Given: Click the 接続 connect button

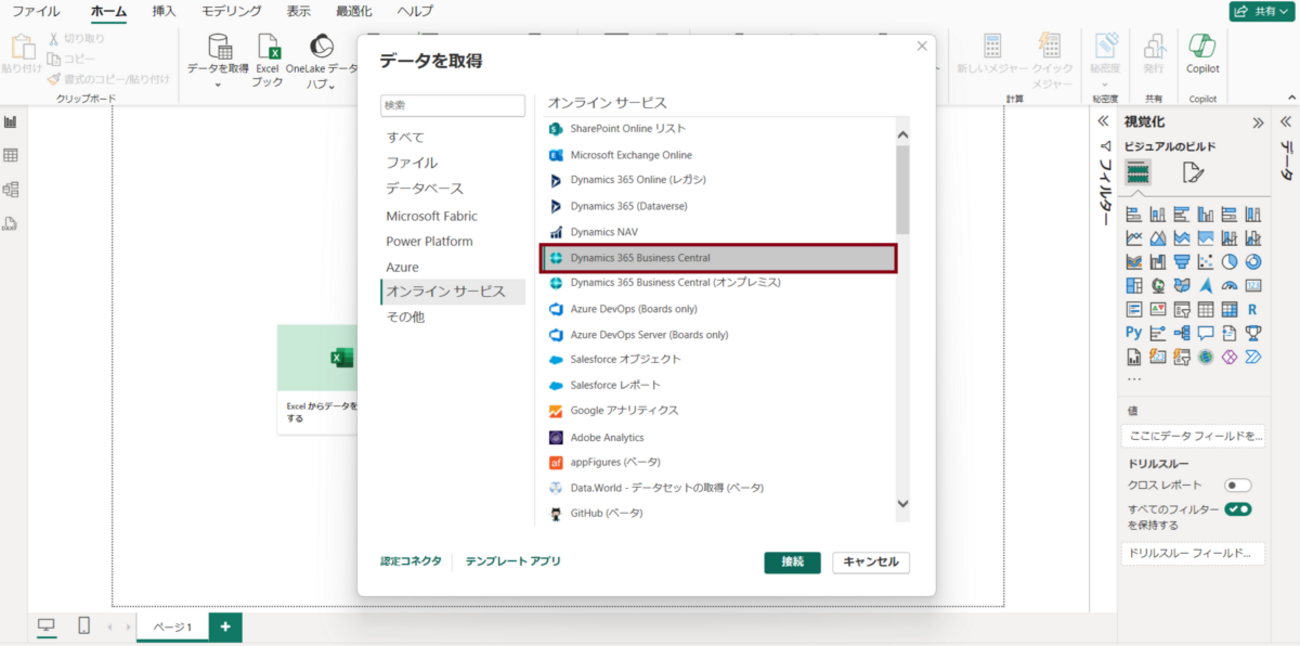Looking at the screenshot, I should click(x=793, y=562).
